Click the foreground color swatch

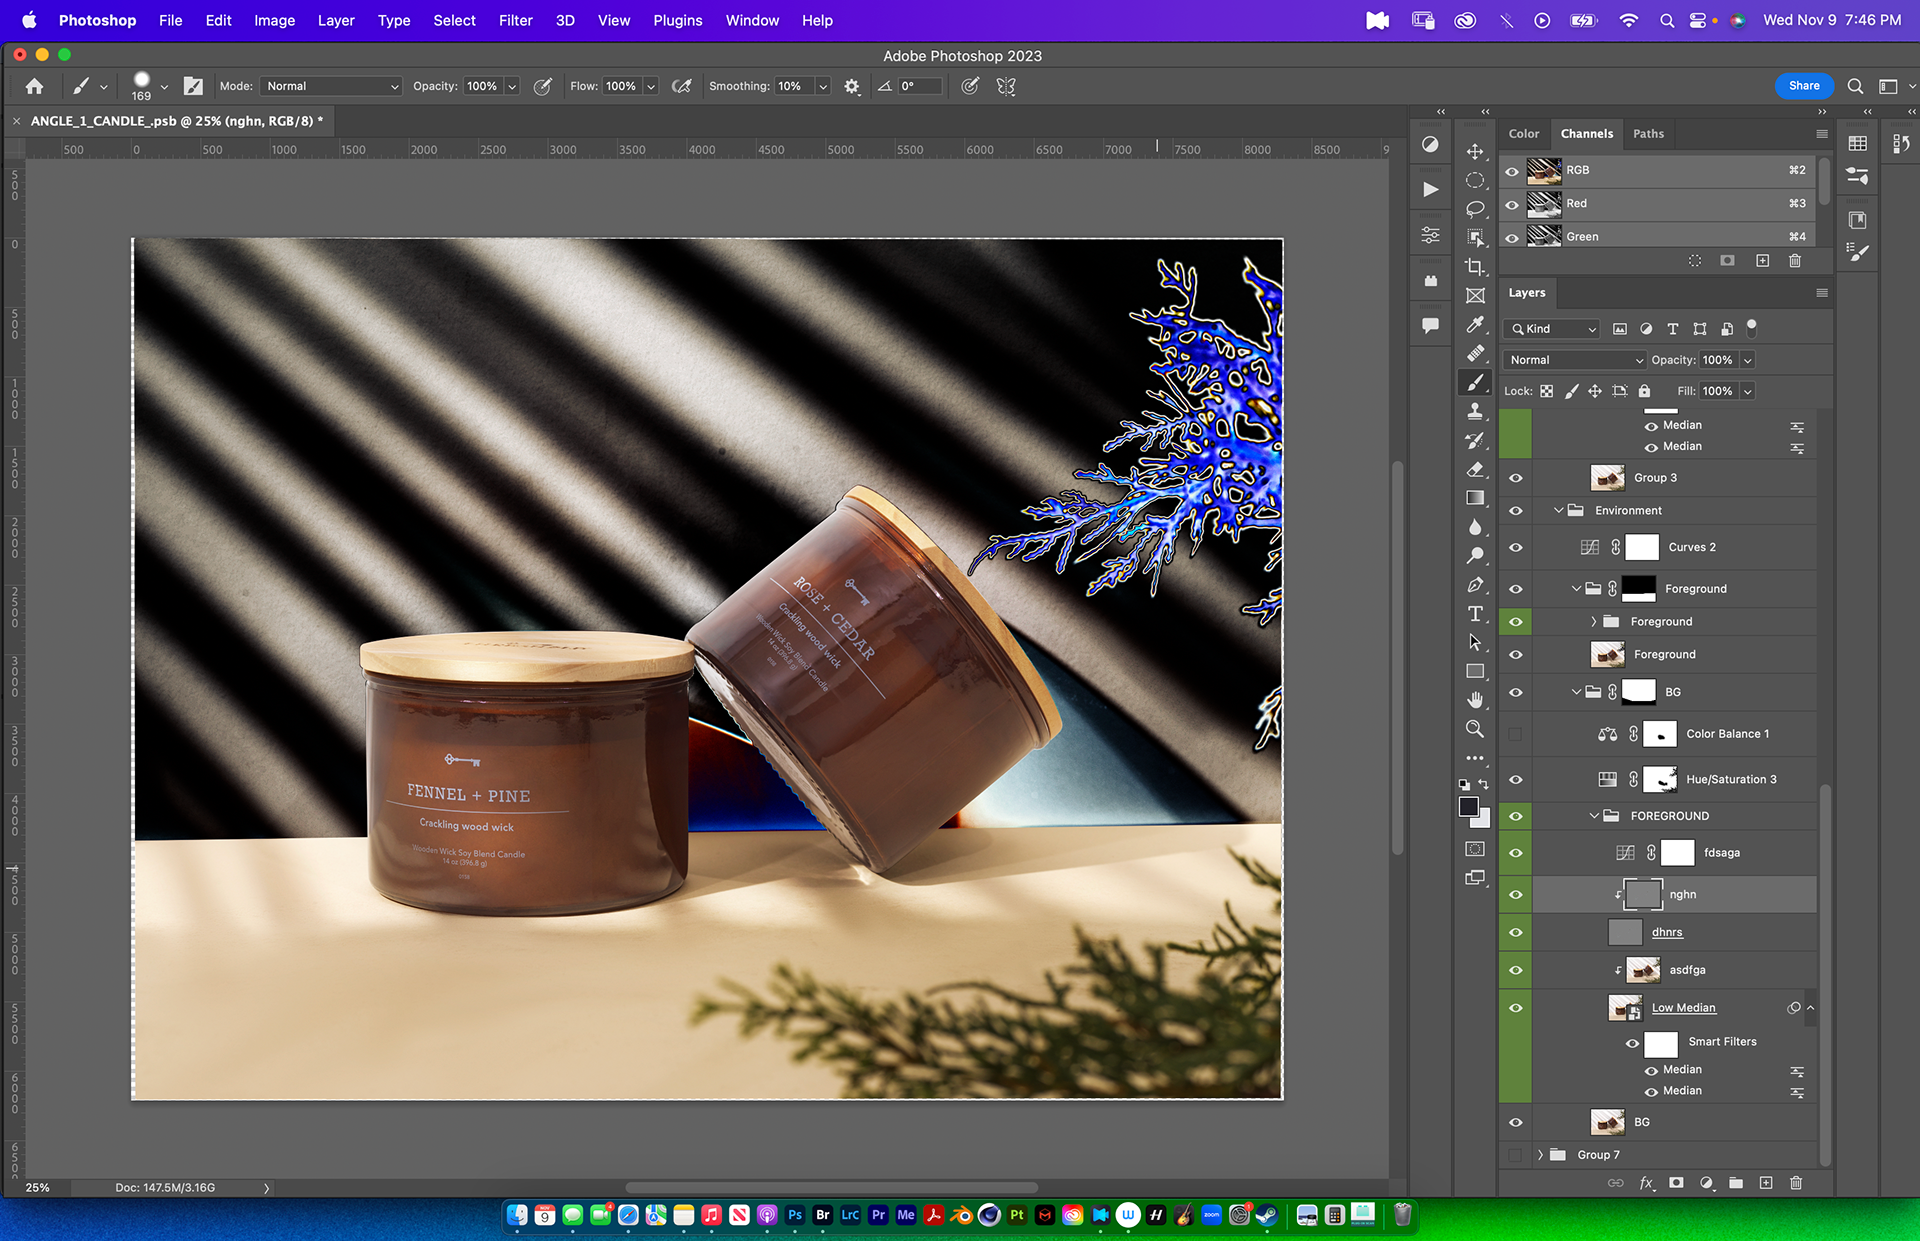point(1468,807)
